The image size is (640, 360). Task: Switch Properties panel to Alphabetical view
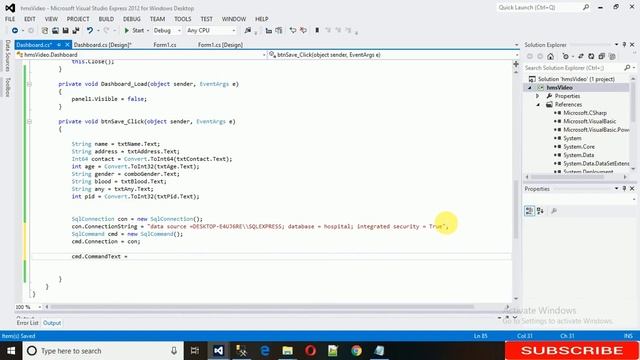point(540,211)
